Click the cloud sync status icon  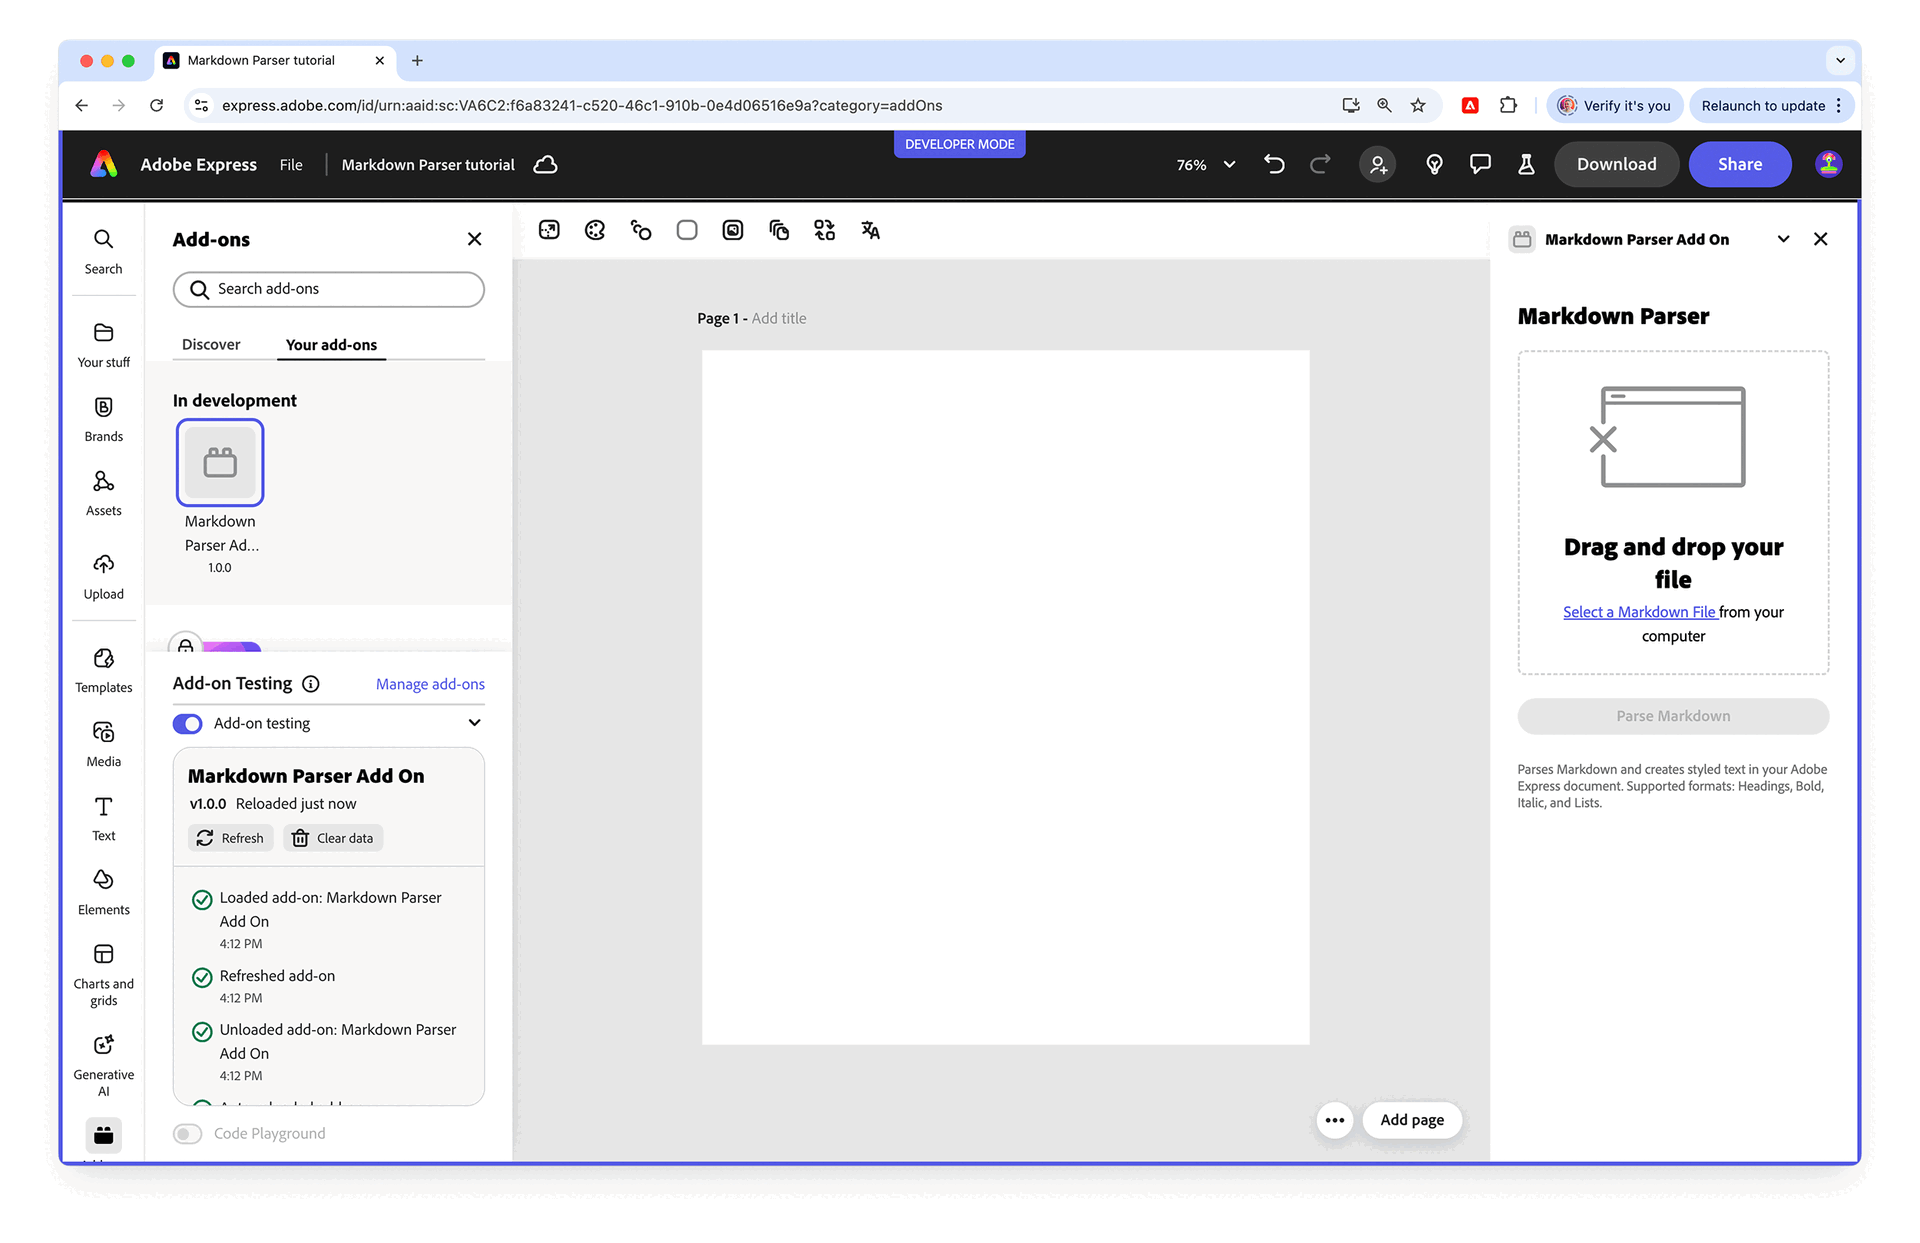545,164
